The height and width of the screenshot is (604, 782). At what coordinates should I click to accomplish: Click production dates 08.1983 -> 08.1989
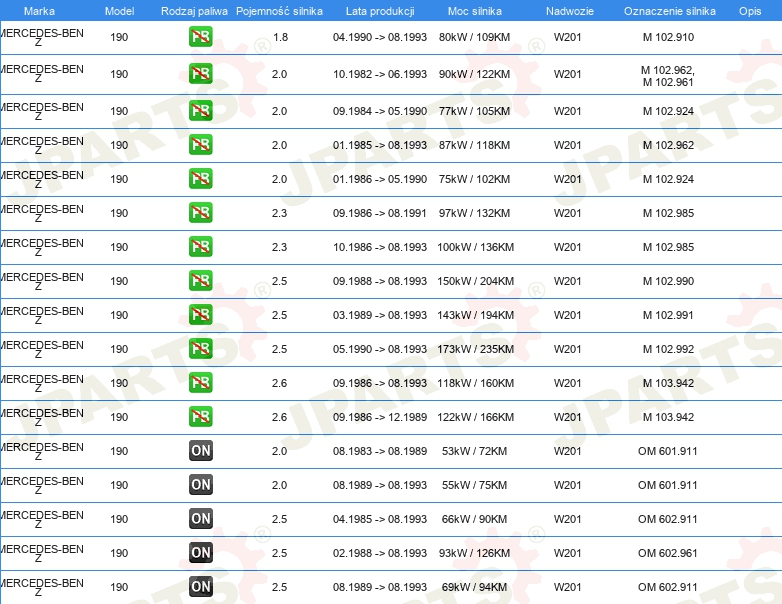coord(380,451)
